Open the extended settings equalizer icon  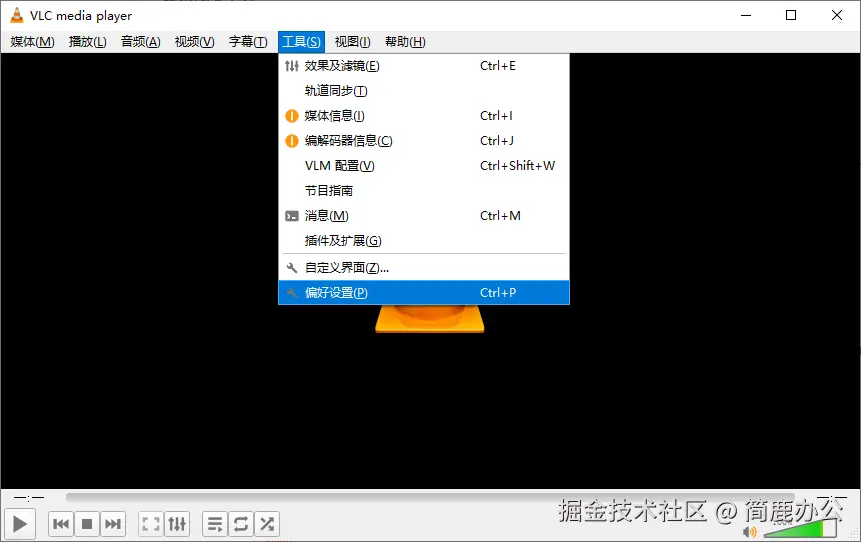(x=177, y=524)
